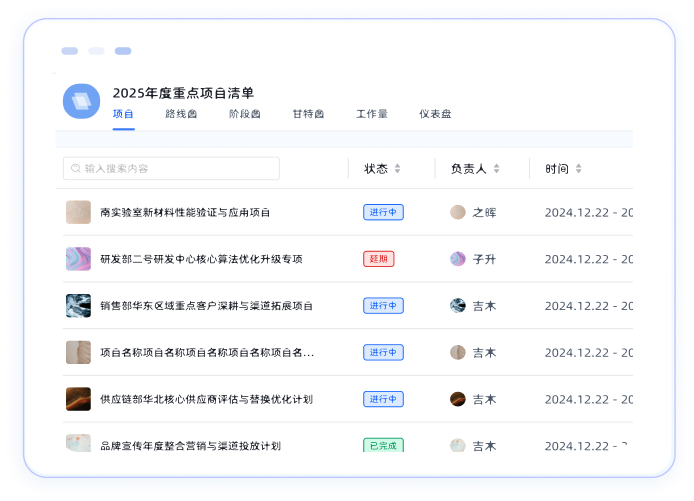This screenshot has width=694, height=501.
Task: Click the avatar of 子升
Action: click(x=458, y=259)
